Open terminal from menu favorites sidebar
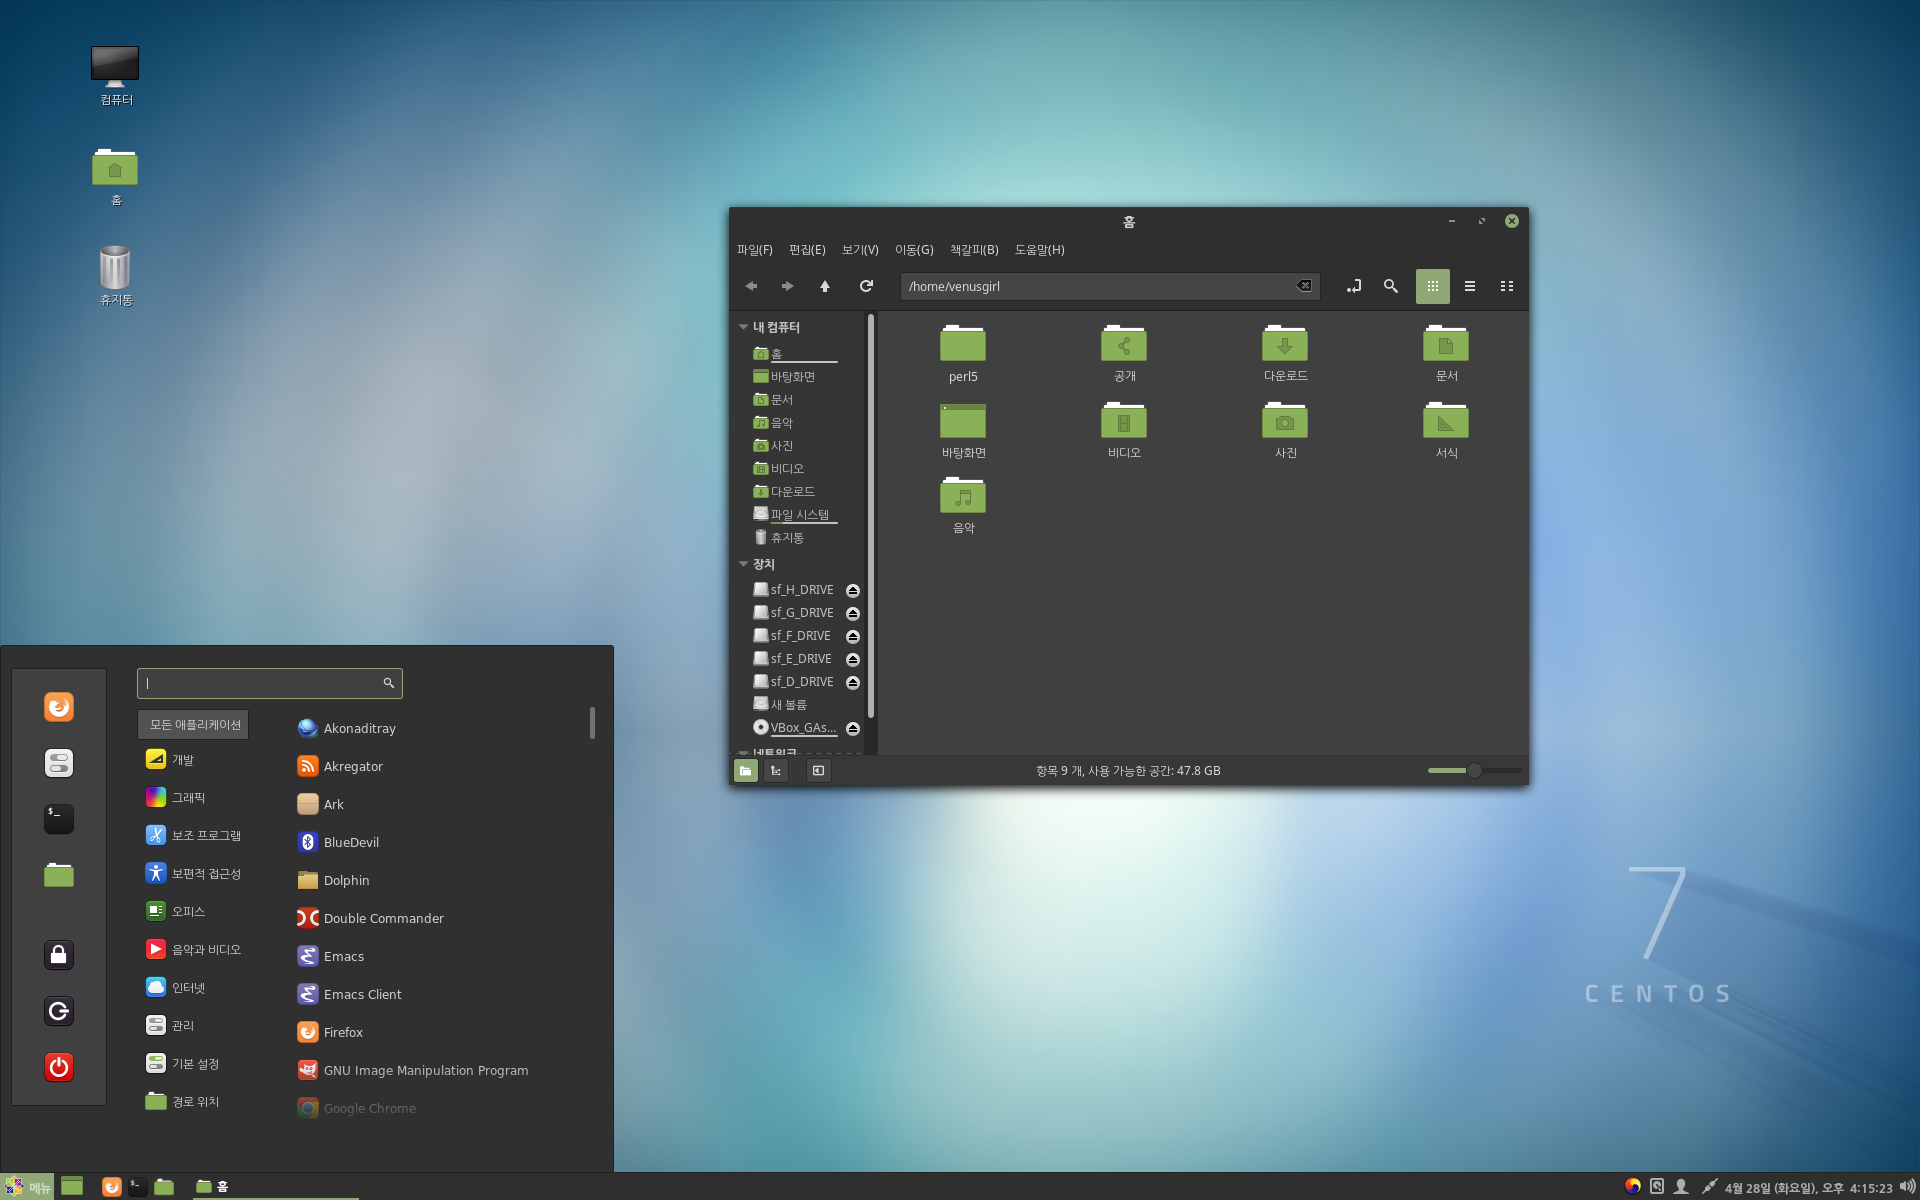Image resolution: width=1920 pixels, height=1200 pixels. (59, 819)
